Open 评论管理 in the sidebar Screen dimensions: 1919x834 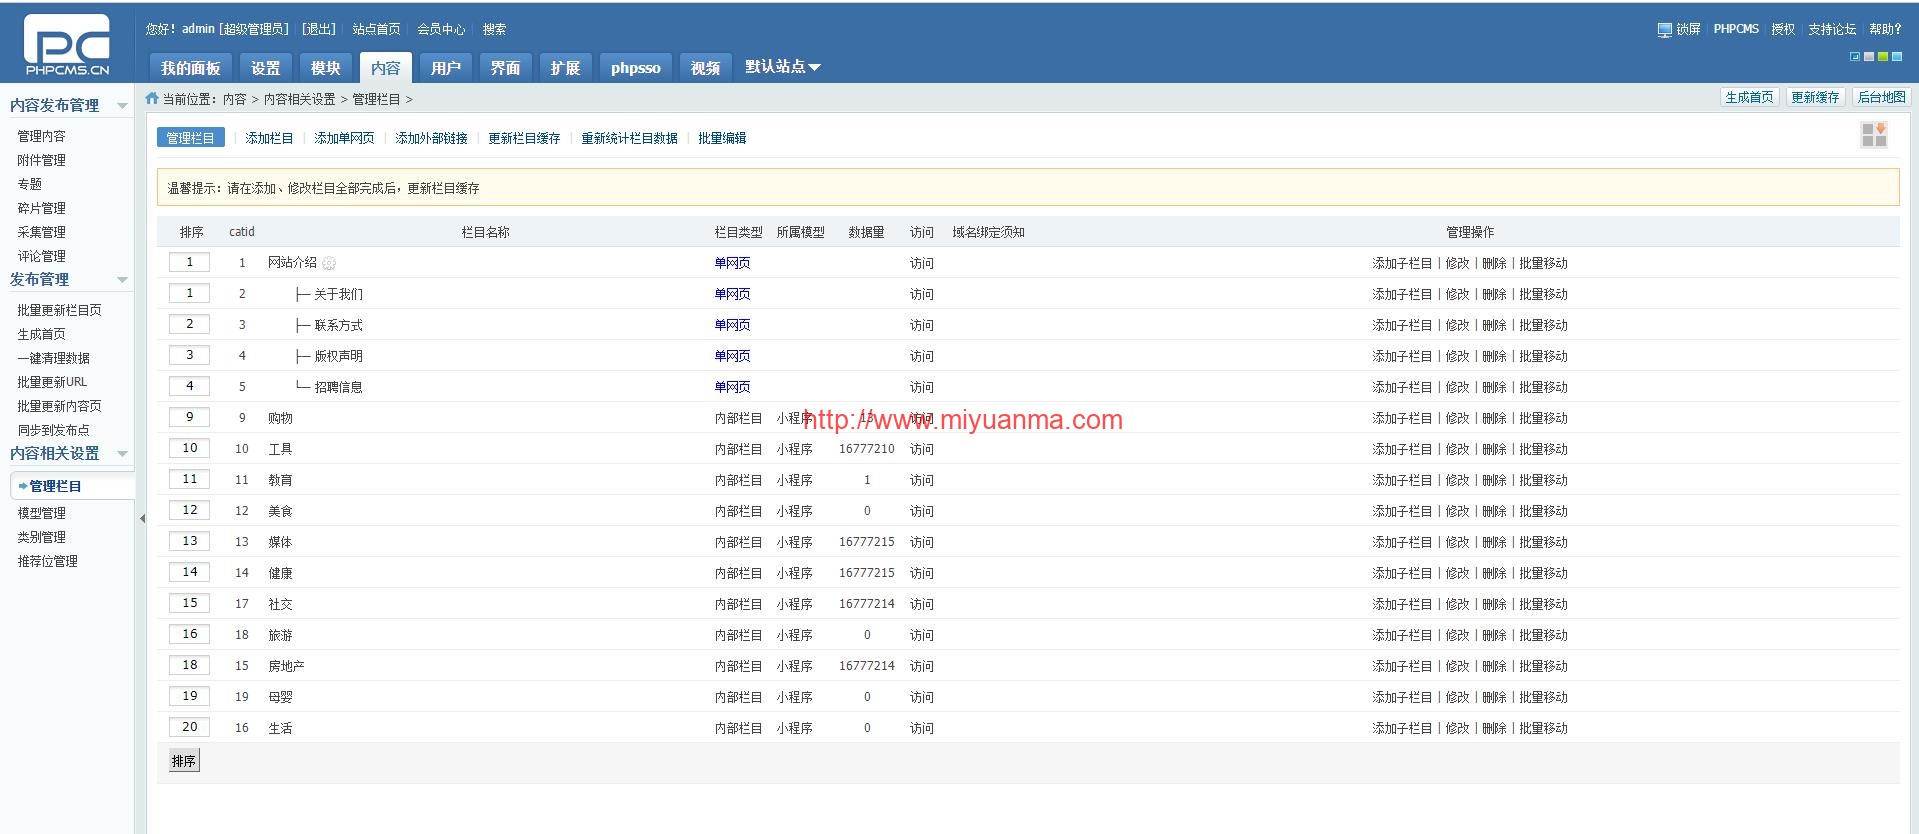(x=41, y=256)
